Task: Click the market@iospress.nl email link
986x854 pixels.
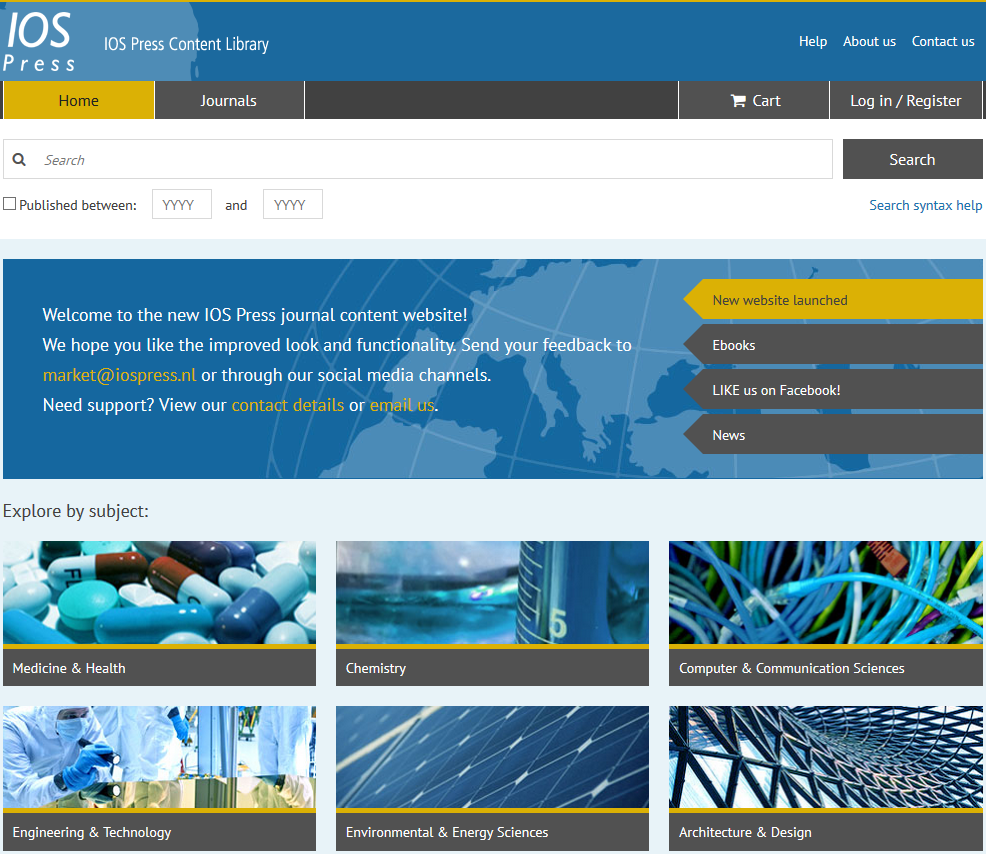Action: tap(119, 375)
